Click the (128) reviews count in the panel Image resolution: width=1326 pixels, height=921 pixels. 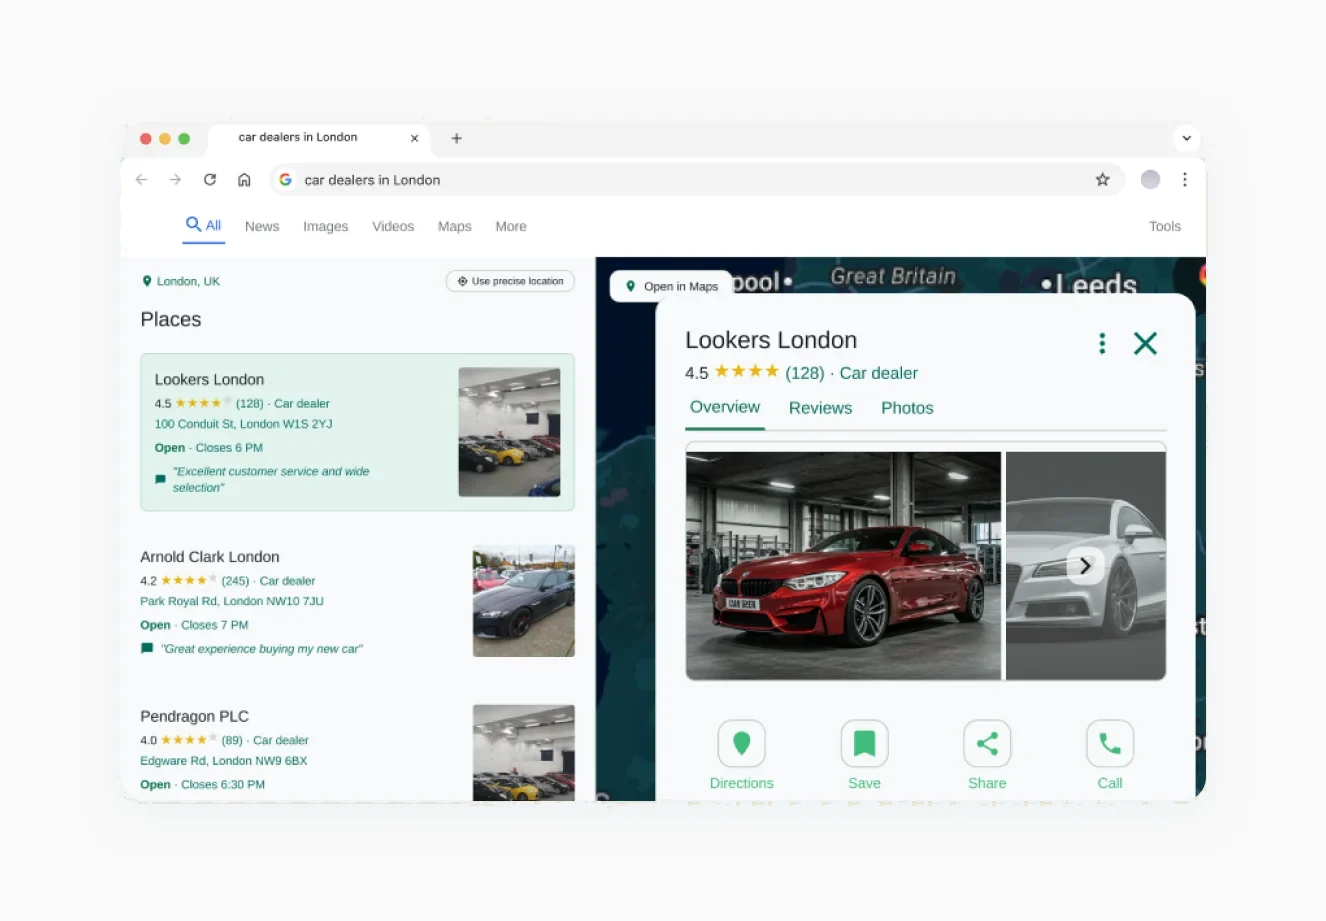pyautogui.click(x=805, y=373)
